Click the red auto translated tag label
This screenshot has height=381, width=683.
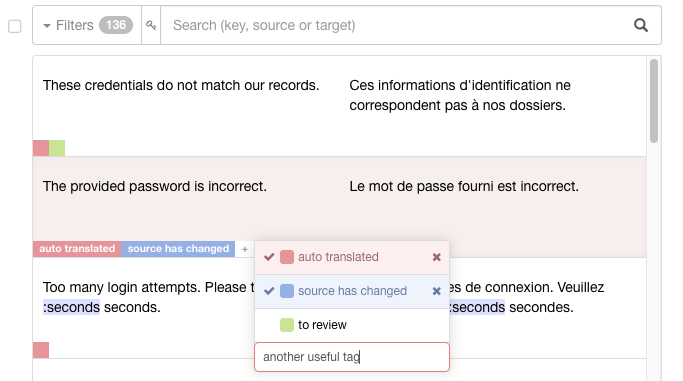coord(77,249)
